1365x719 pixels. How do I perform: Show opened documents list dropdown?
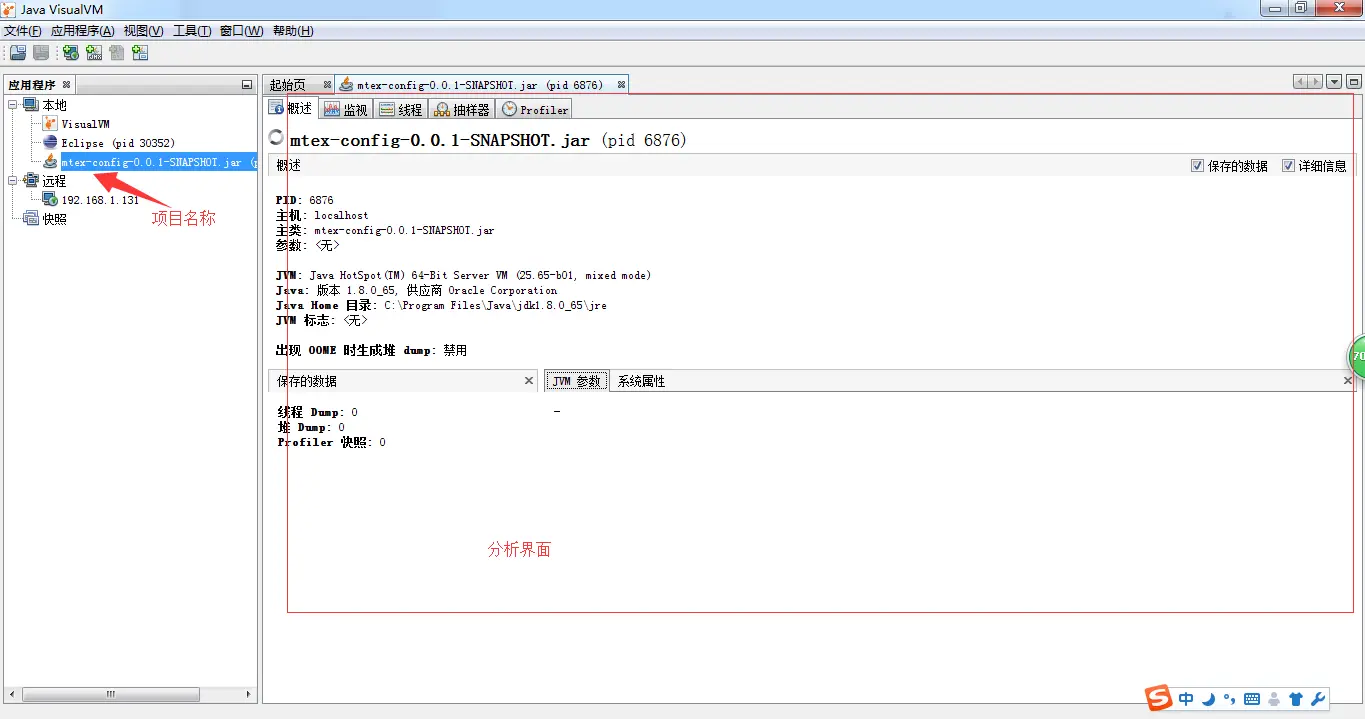point(1334,82)
